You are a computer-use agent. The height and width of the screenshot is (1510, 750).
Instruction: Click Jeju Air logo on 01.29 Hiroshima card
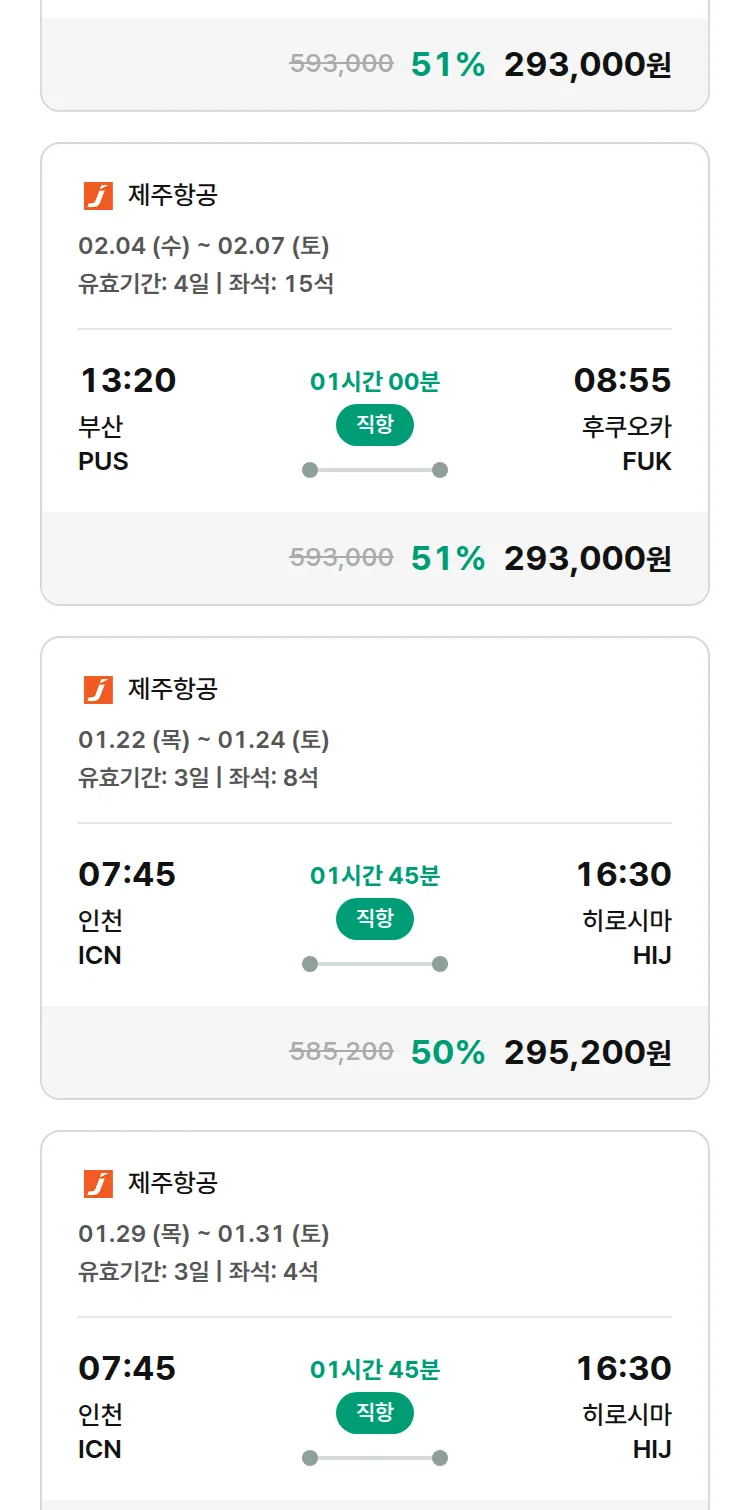tap(98, 1184)
